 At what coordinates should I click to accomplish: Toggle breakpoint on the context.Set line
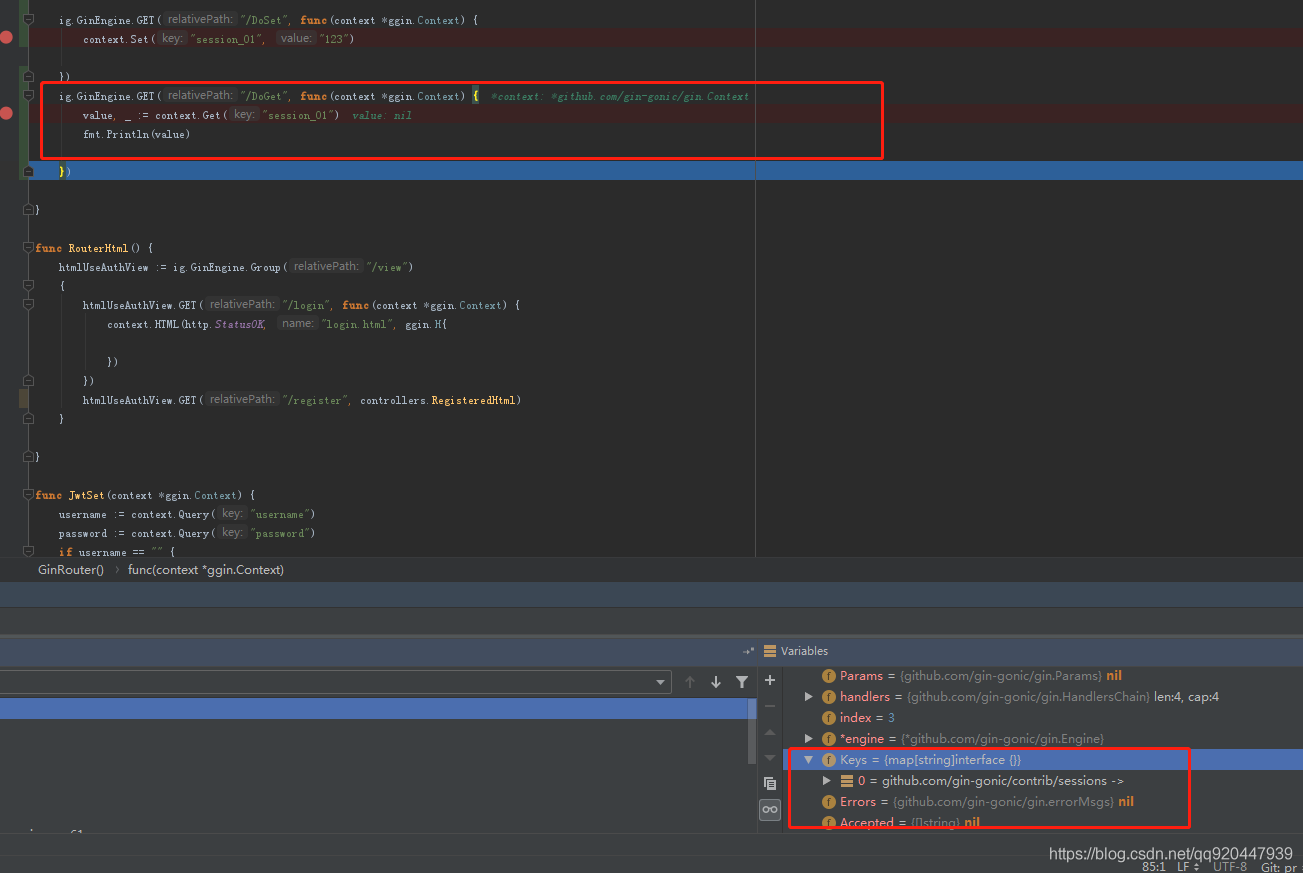coord(6,38)
